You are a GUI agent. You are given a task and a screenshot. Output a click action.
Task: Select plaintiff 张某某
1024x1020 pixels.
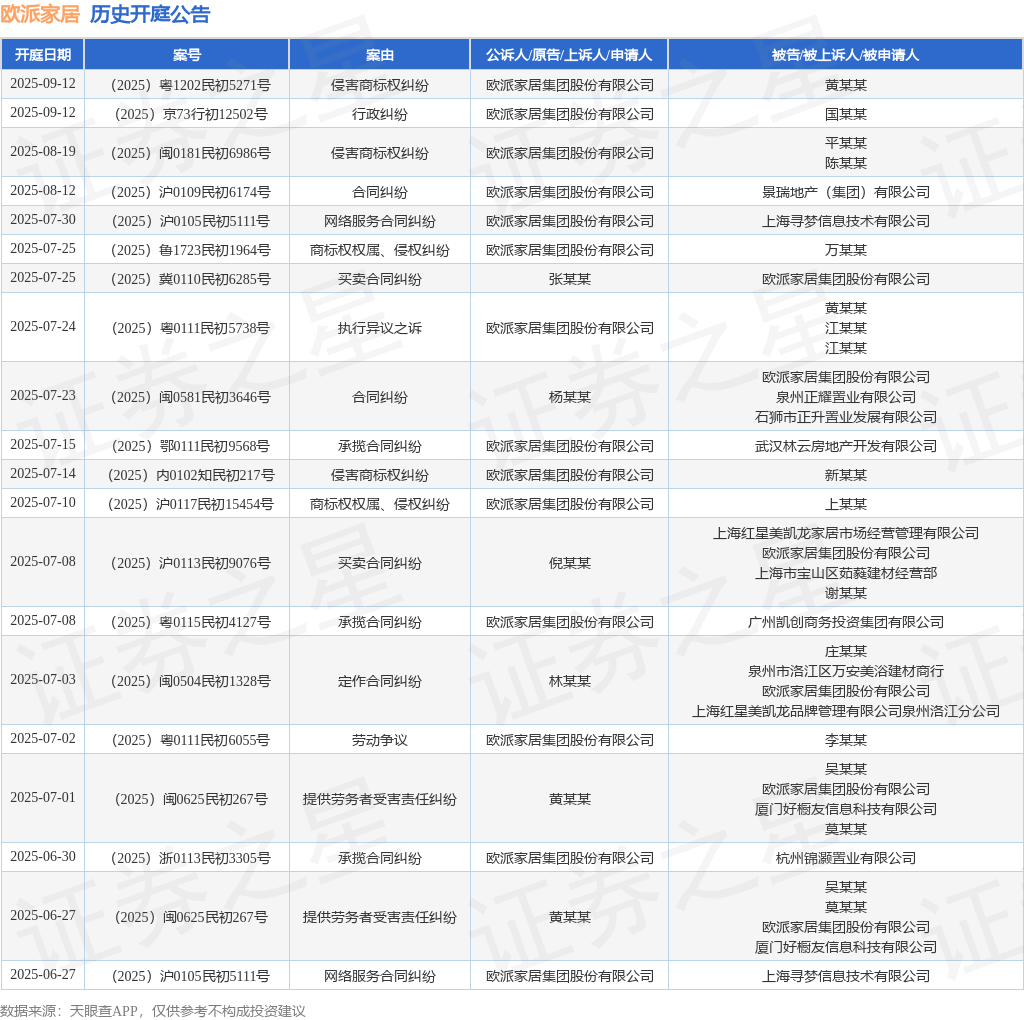pos(569,279)
